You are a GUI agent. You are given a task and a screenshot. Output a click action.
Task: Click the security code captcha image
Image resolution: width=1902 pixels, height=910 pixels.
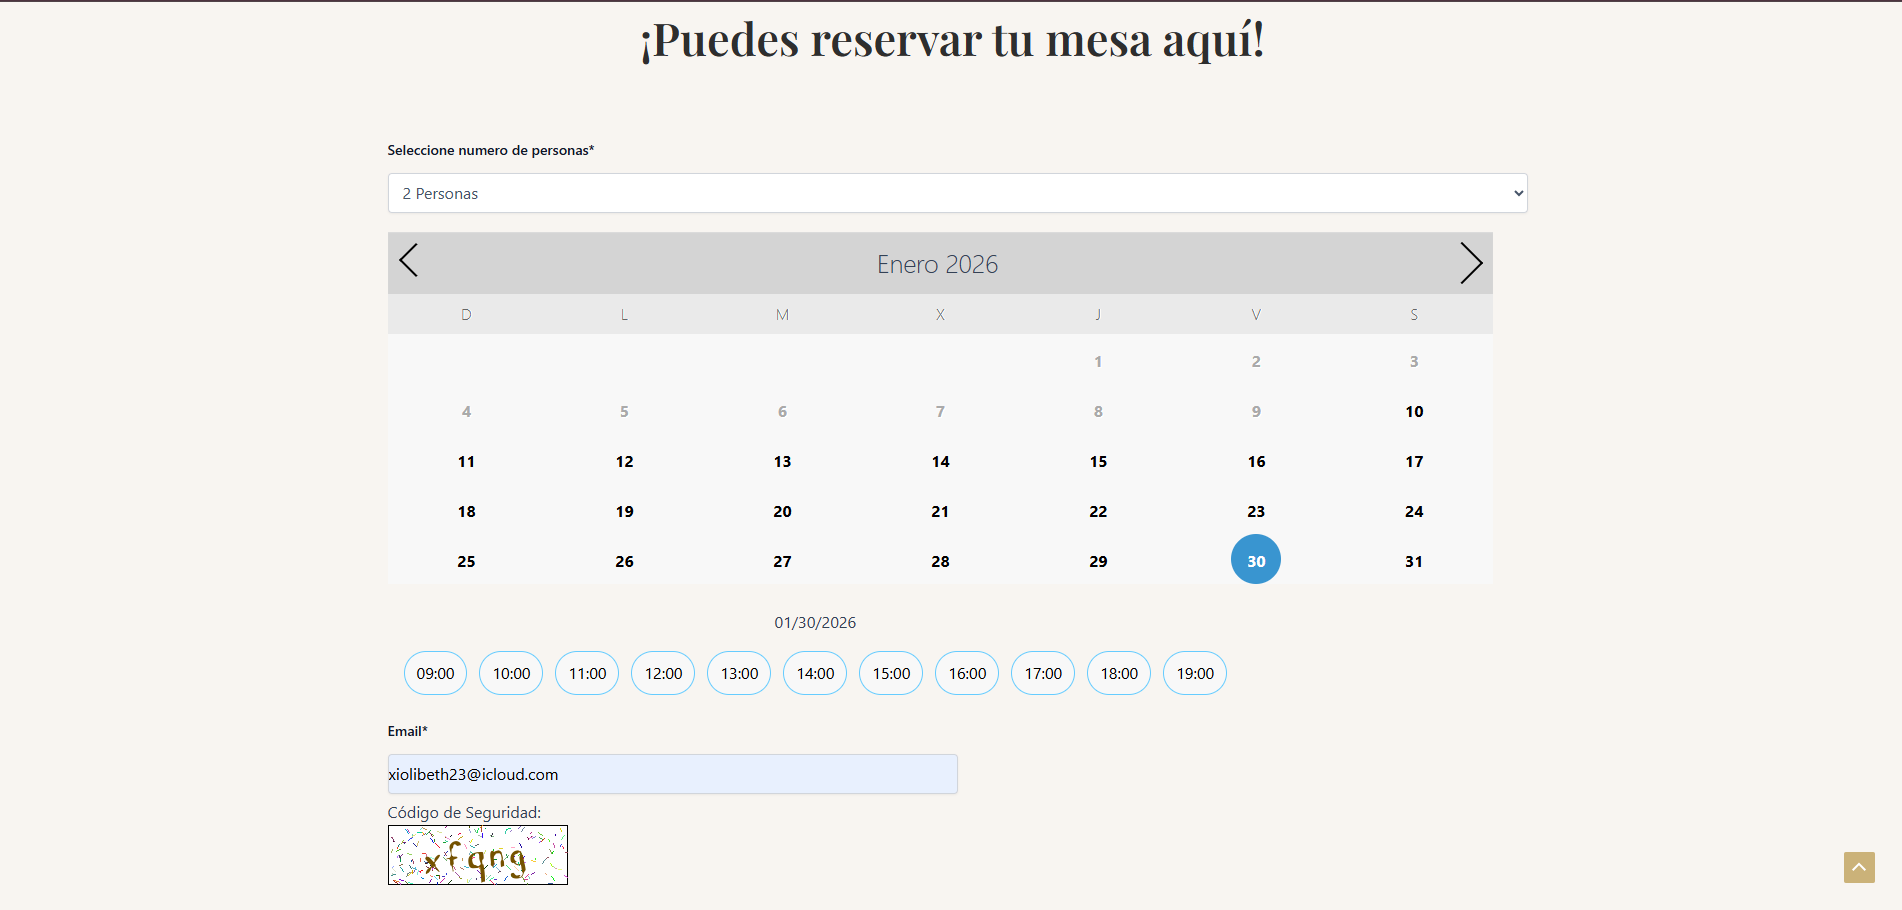[478, 855]
